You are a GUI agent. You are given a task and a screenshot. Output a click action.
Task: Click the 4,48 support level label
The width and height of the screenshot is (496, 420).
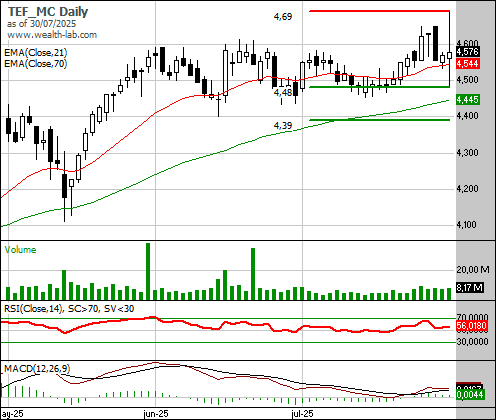coord(283,92)
